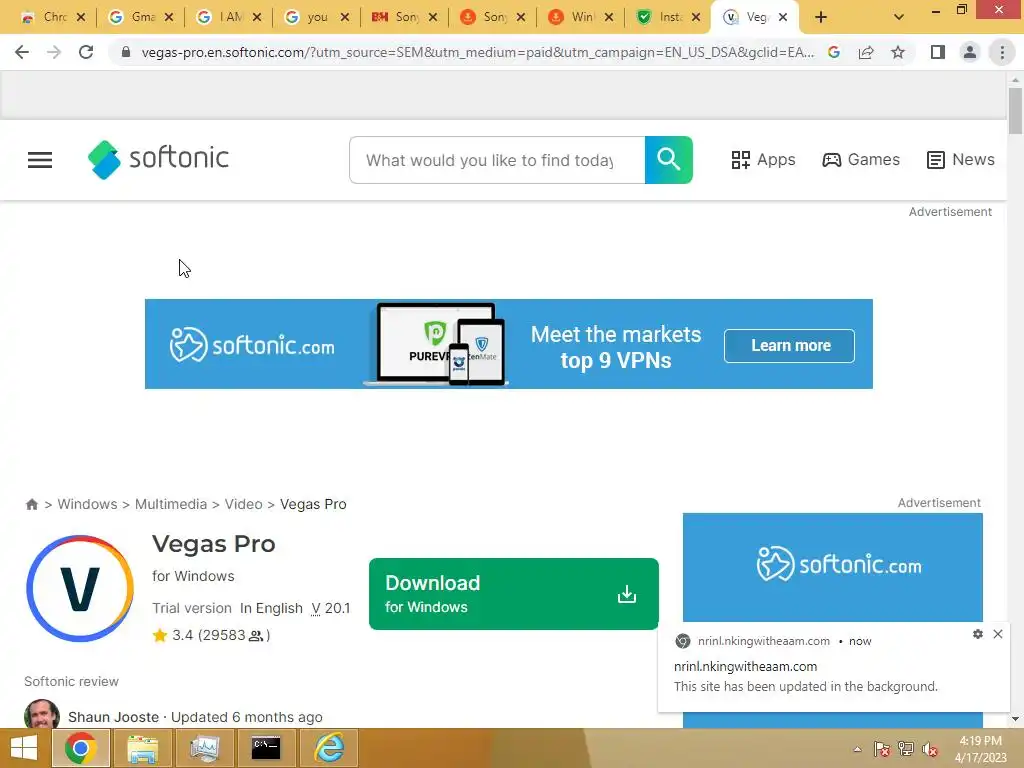Viewport: 1024px width, 768px height.
Task: Click Vegas Pro app logo
Action: click(x=80, y=588)
